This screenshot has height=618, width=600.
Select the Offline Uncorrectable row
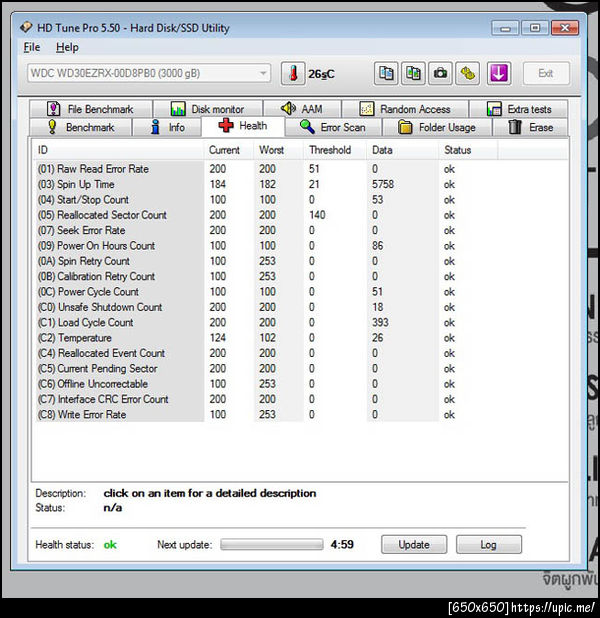pyautogui.click(x=266, y=384)
